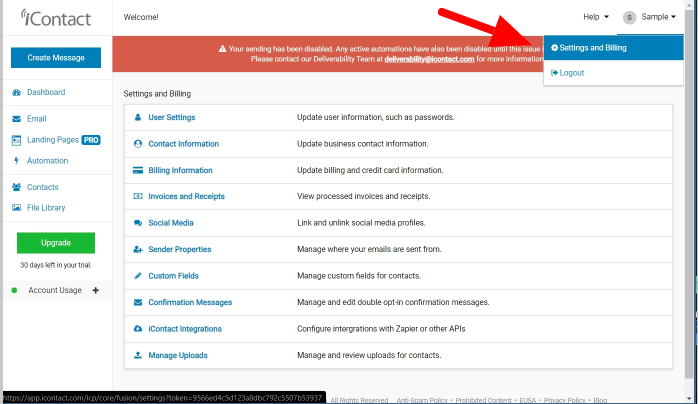Click the iContact Integrations cloud icon

pyautogui.click(x=138, y=329)
